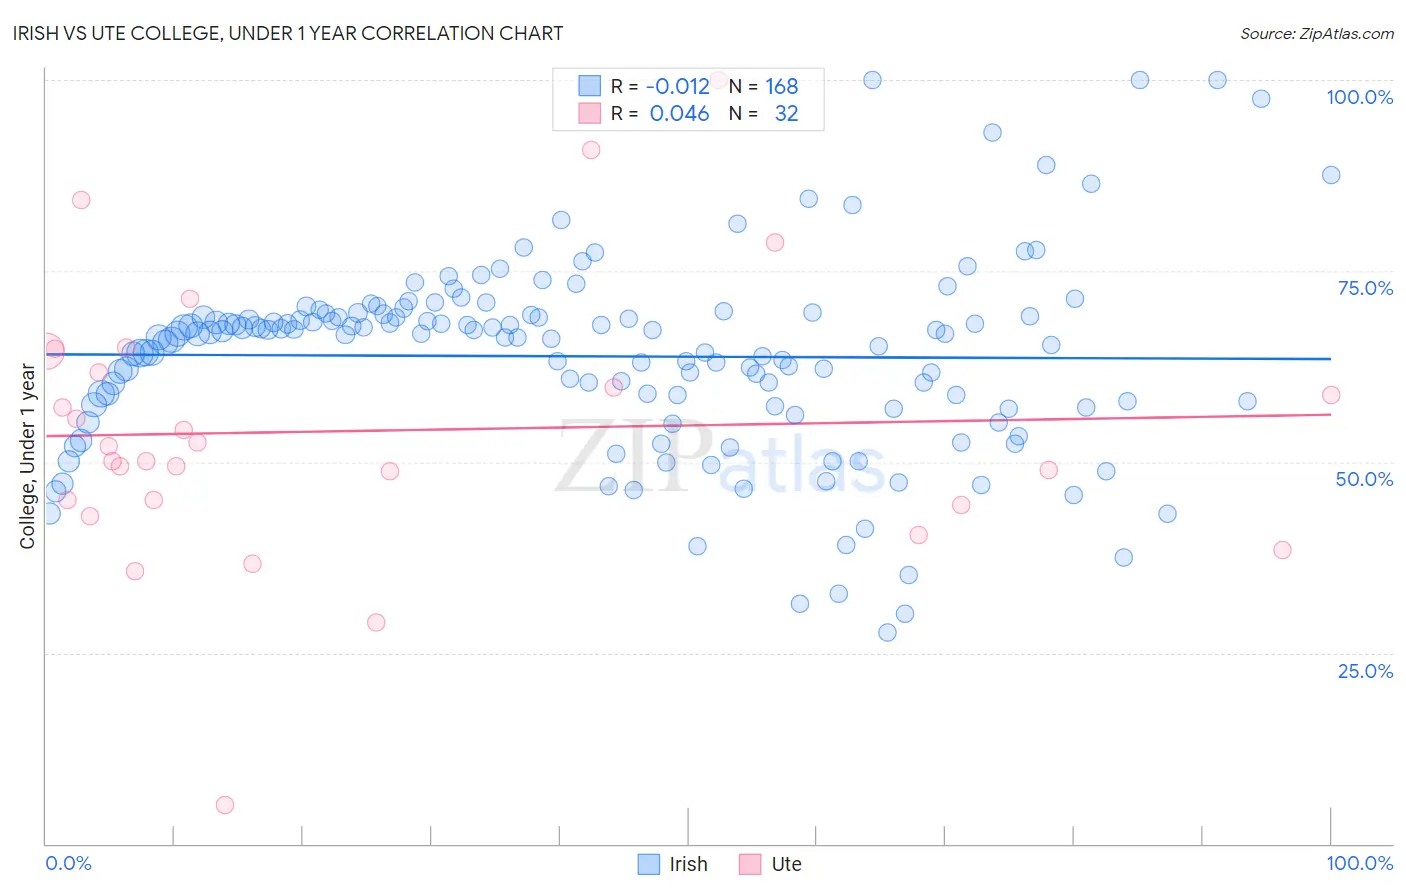Image resolution: width=1406 pixels, height=892 pixels.
Task: Click the 25.0% y-axis label
Action: pyautogui.click(x=1365, y=671)
